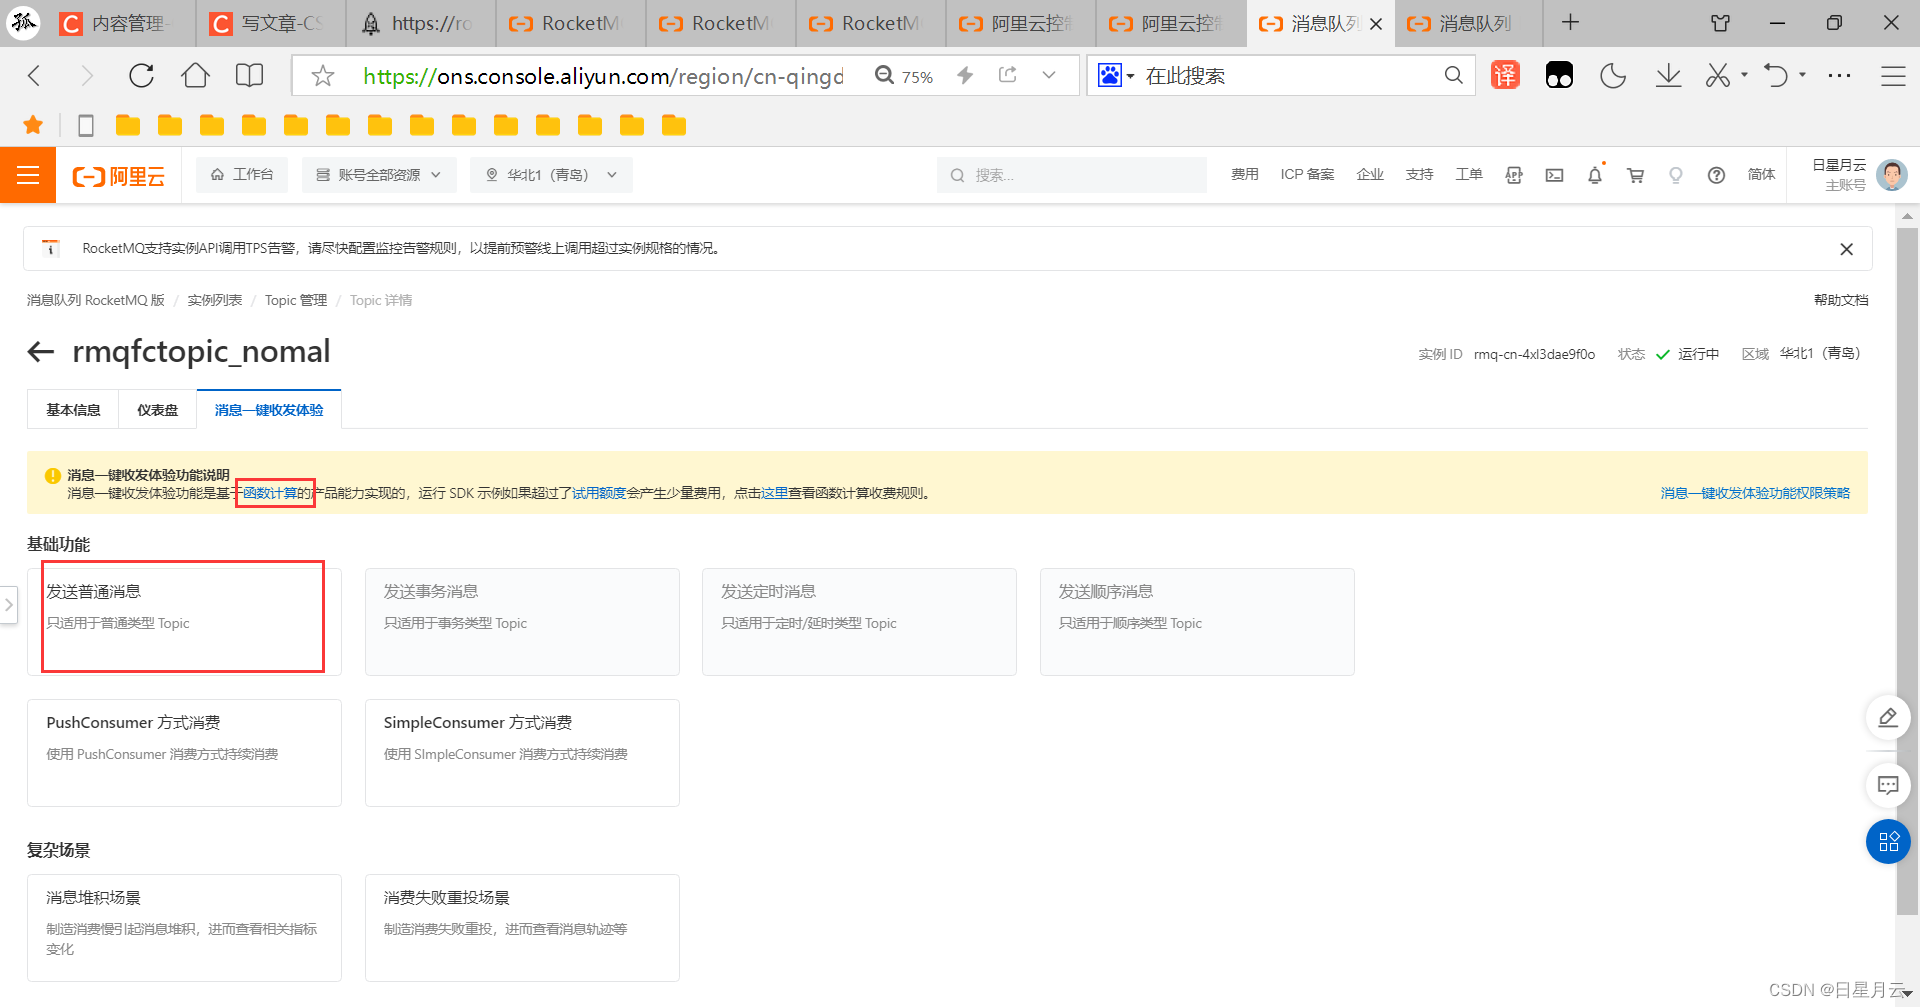Click the browser undo arrow icon
This screenshot has width=1920, height=1008.
(1776, 75)
